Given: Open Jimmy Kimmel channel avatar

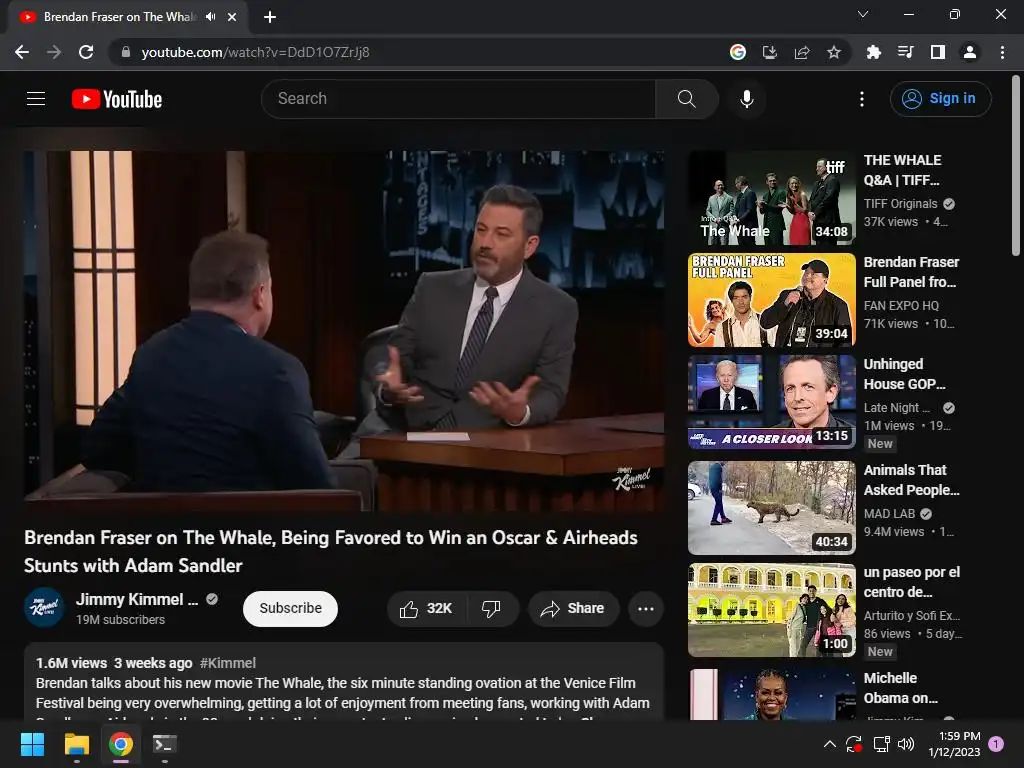Looking at the screenshot, I should (44, 607).
